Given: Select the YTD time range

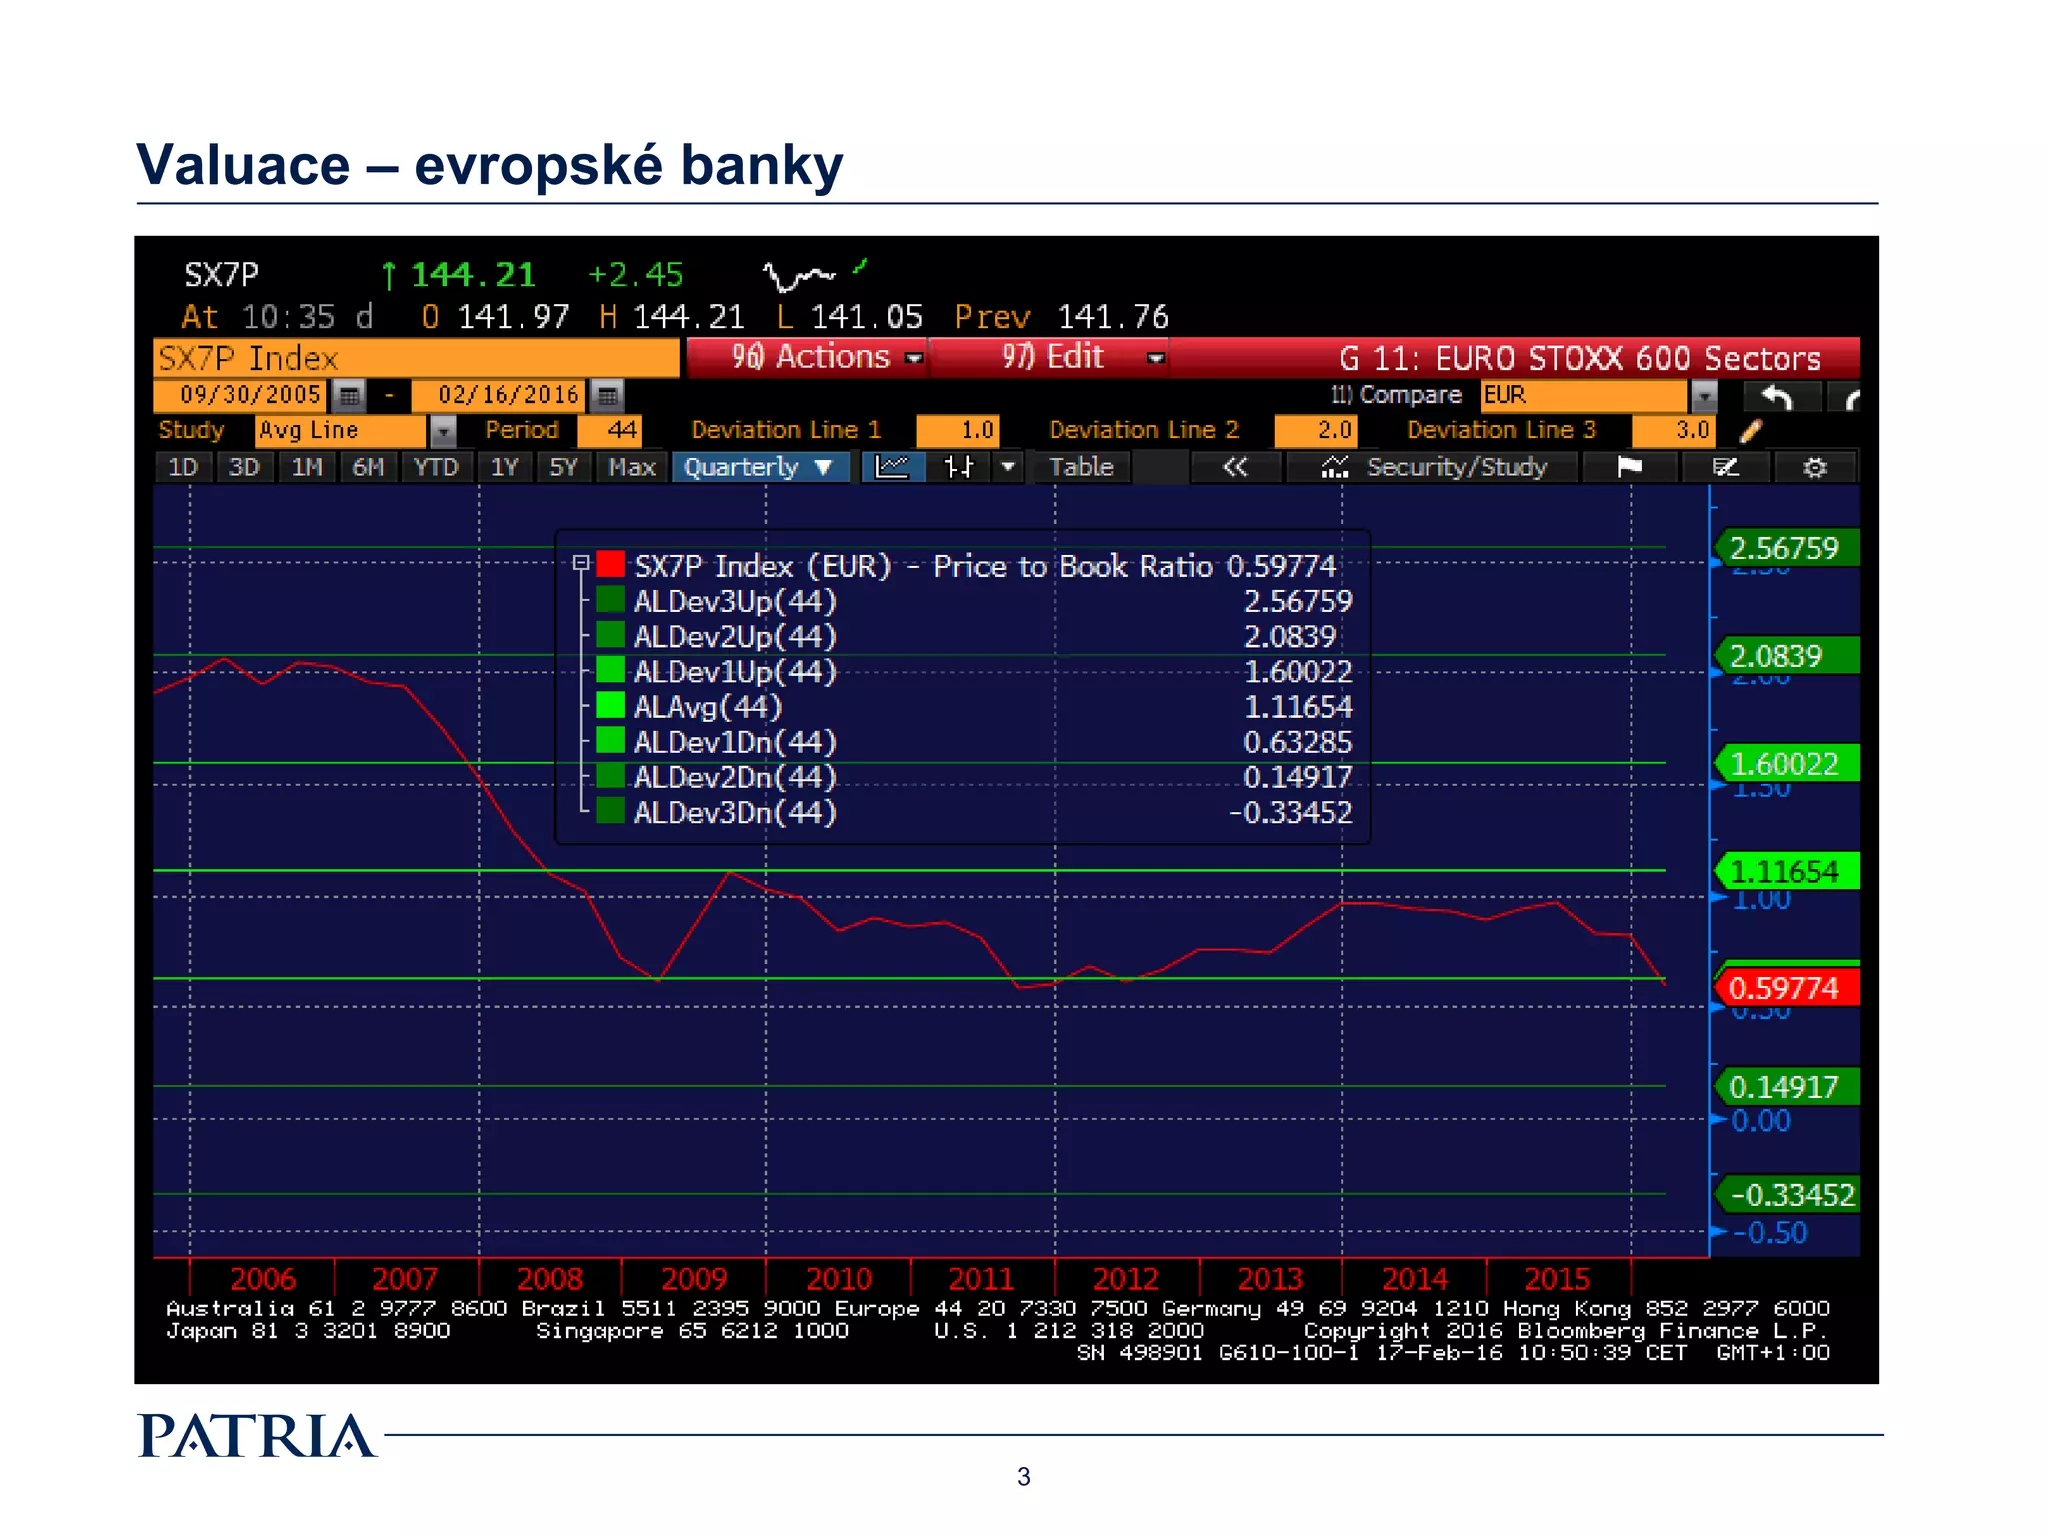Looking at the screenshot, I should pyautogui.click(x=436, y=467).
